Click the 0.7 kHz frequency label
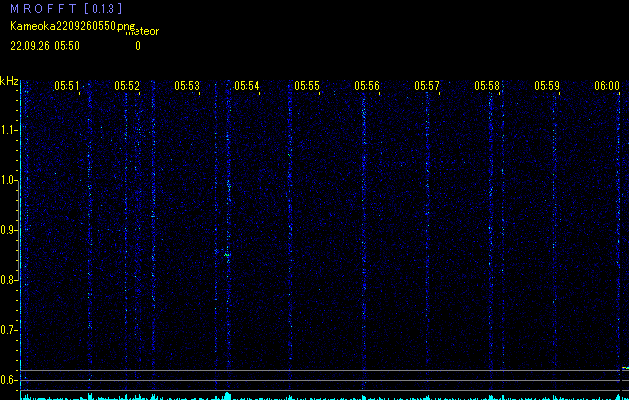This screenshot has height=400, width=629. [x=8, y=330]
